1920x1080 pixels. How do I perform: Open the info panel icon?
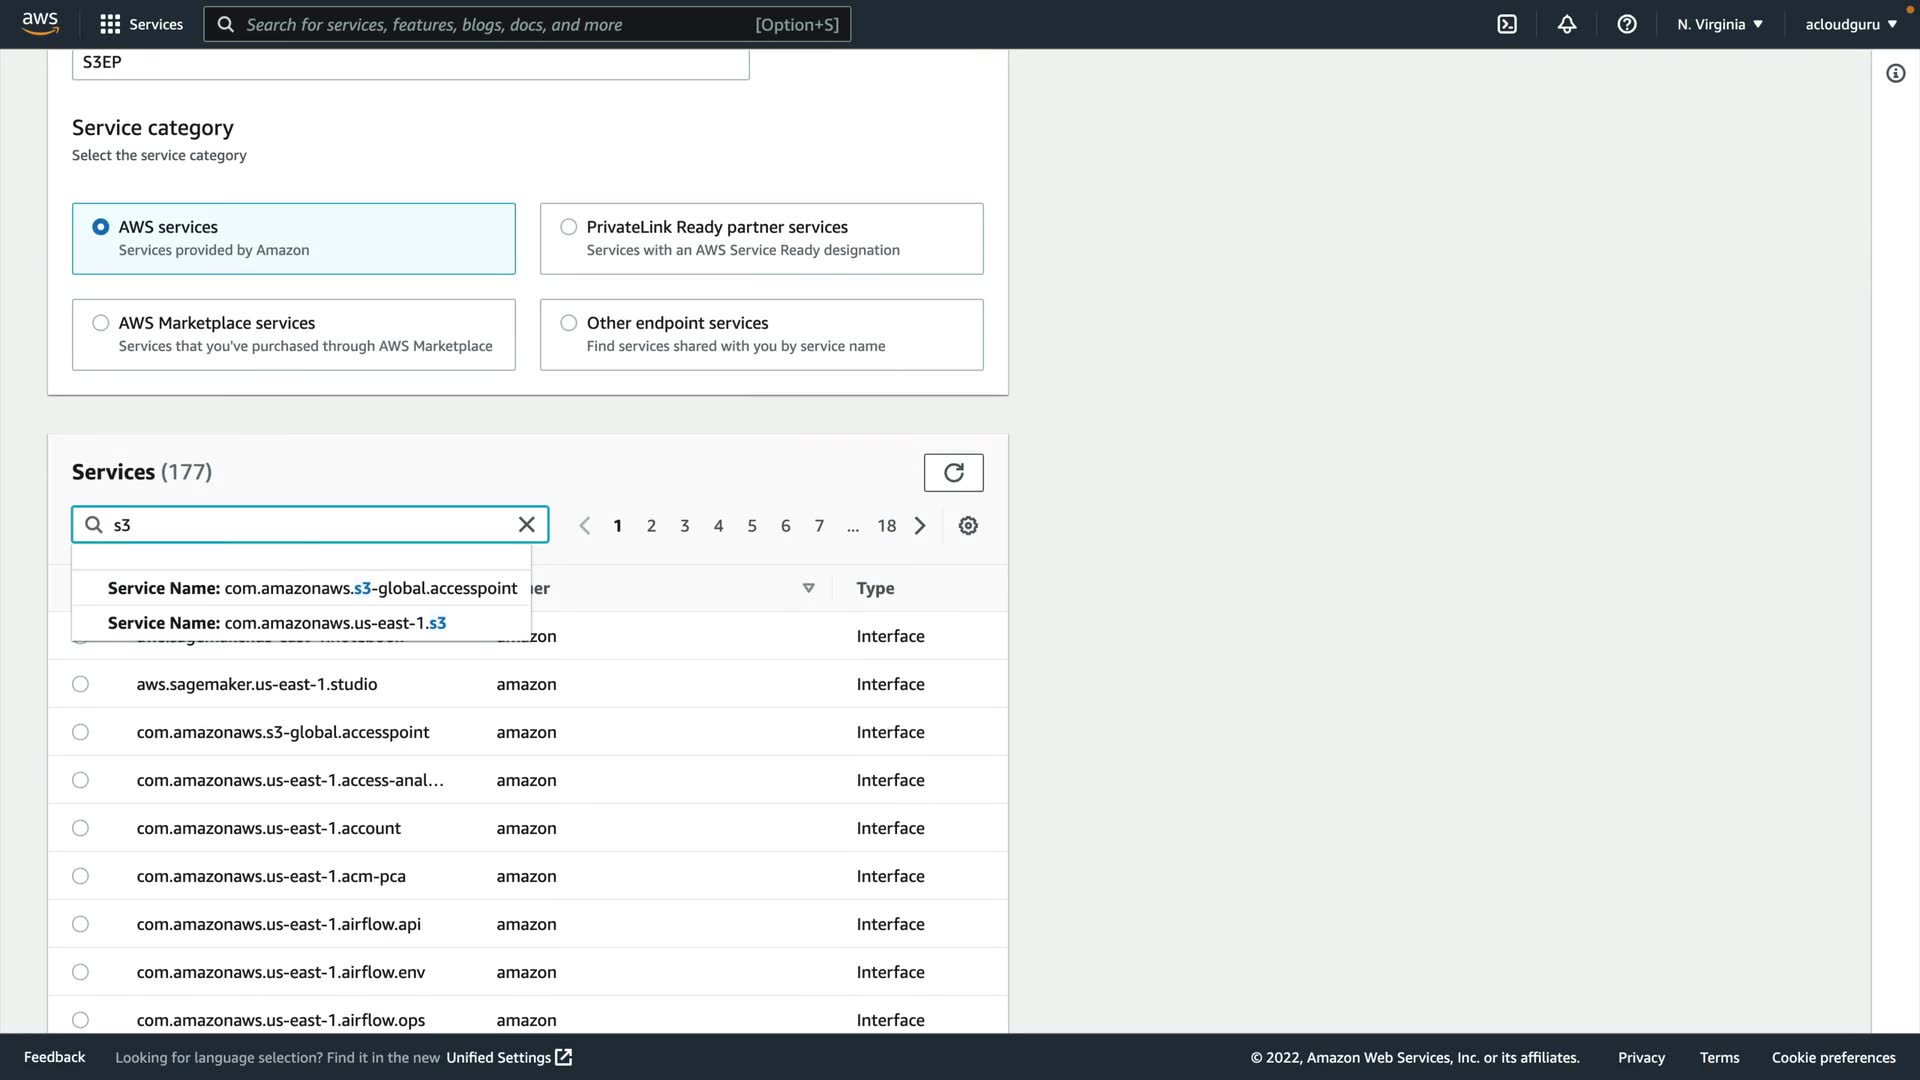(x=1895, y=73)
